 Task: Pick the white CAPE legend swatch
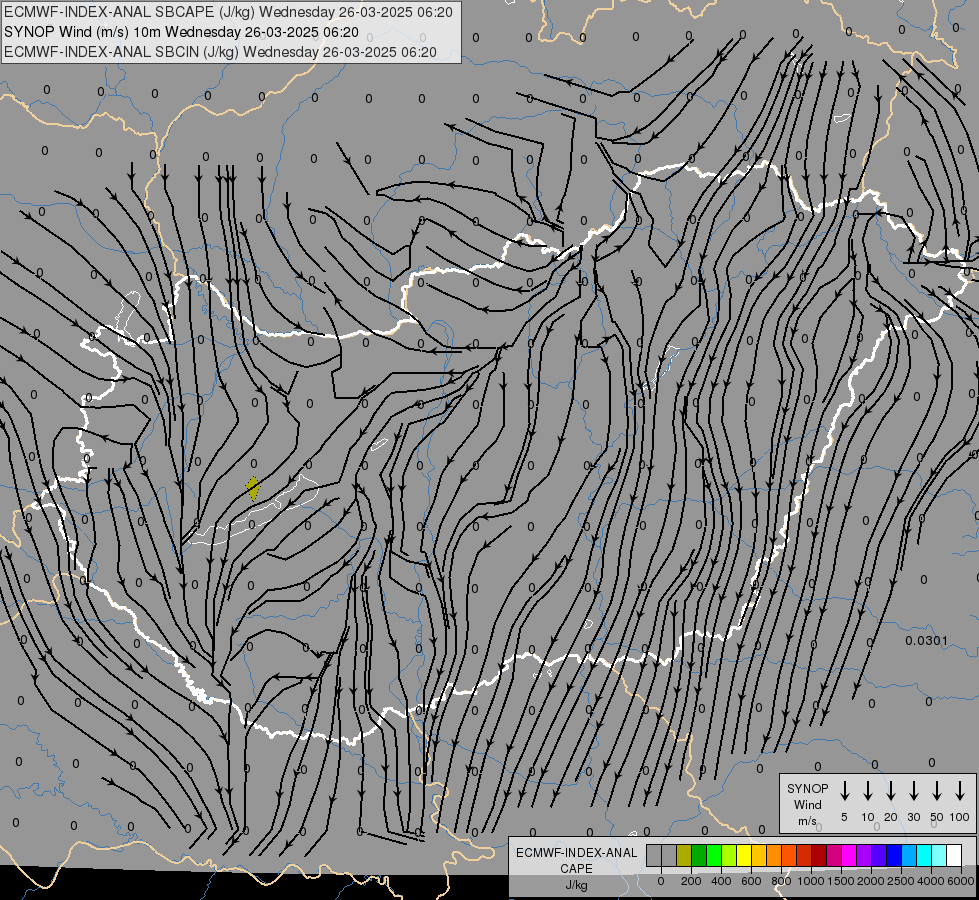click(x=954, y=856)
